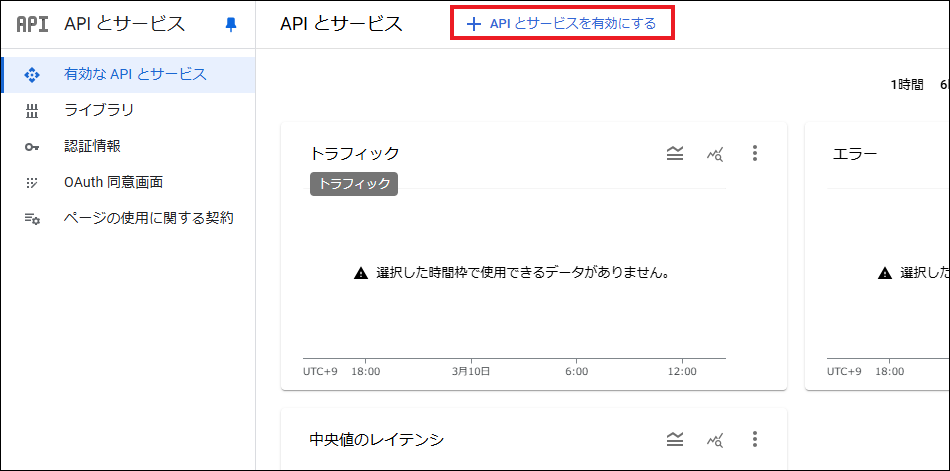The image size is (950, 471).
Task: Click the API とサービスを有効にする button
Action: point(562,24)
